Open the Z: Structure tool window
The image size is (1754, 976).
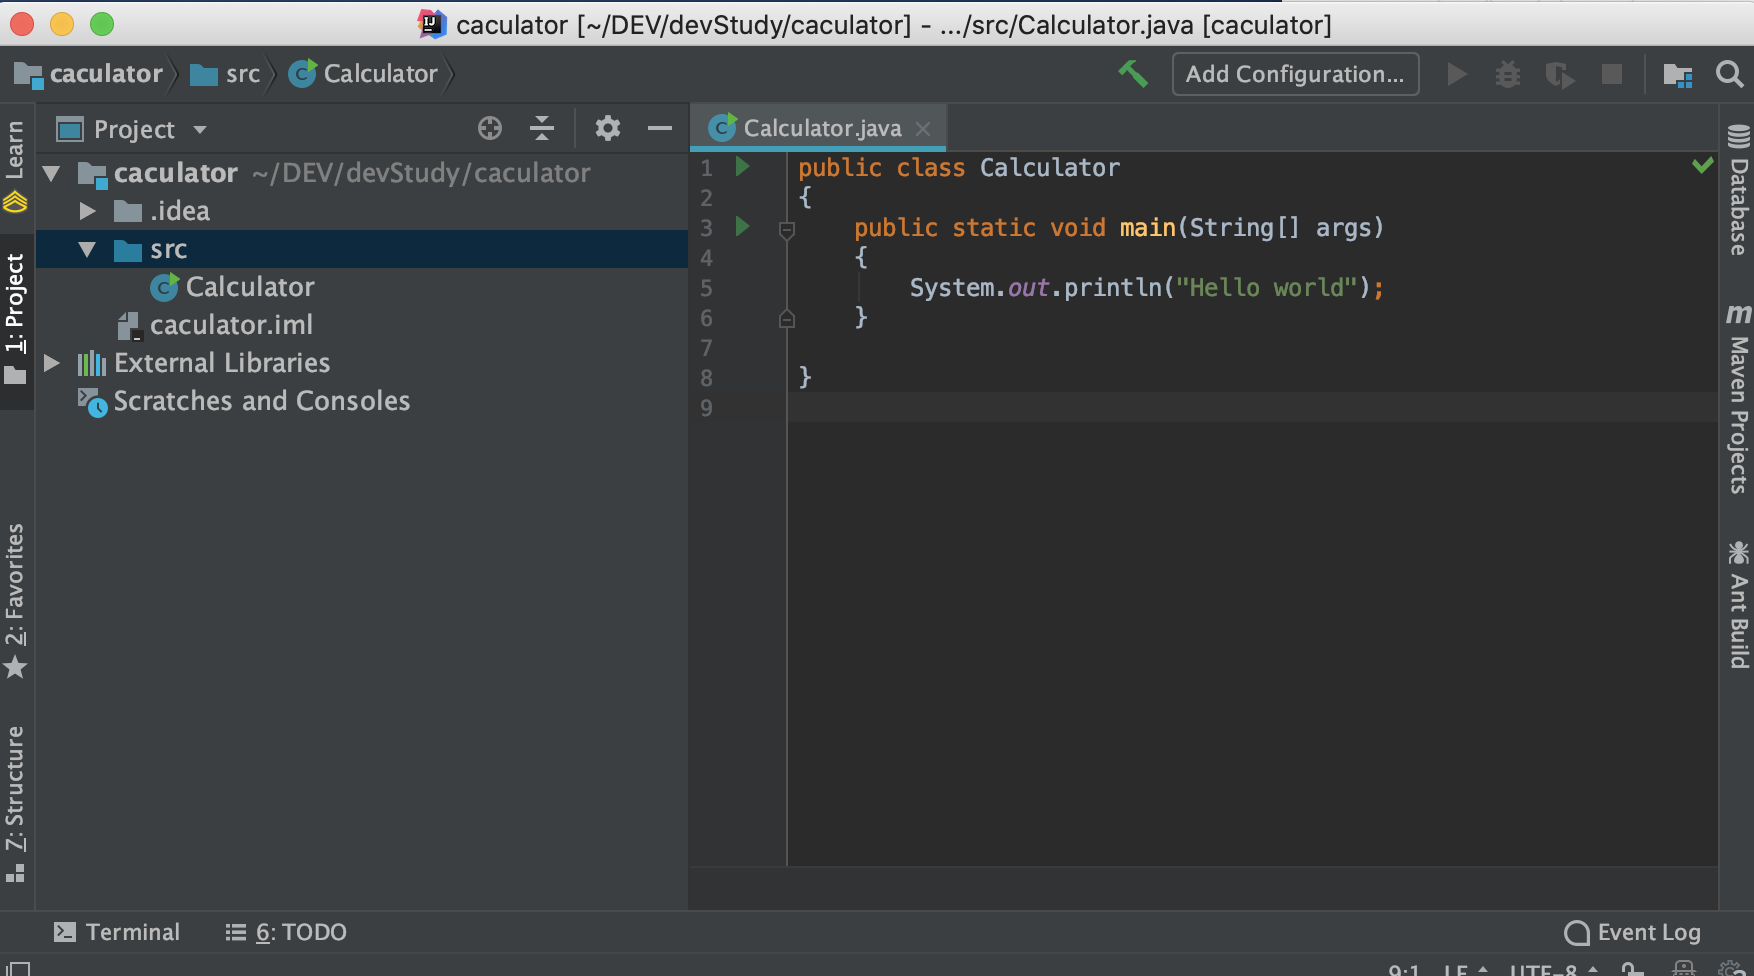[15, 804]
